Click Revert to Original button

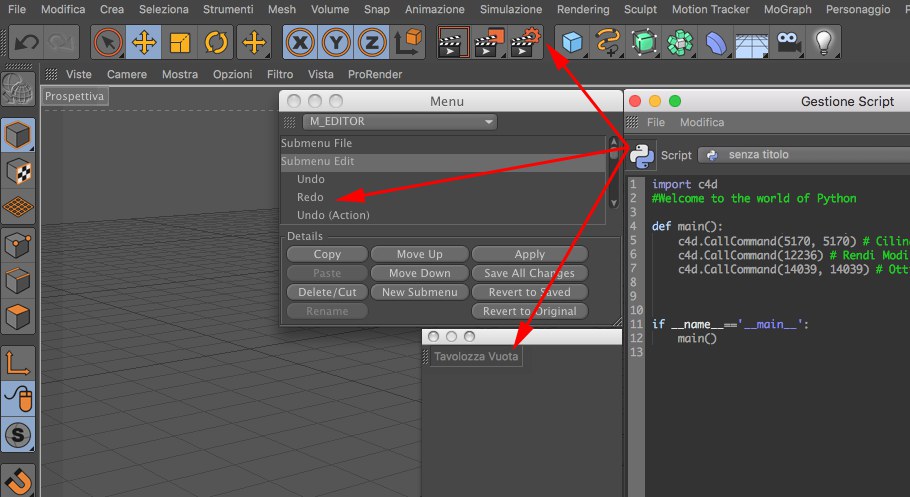point(530,311)
